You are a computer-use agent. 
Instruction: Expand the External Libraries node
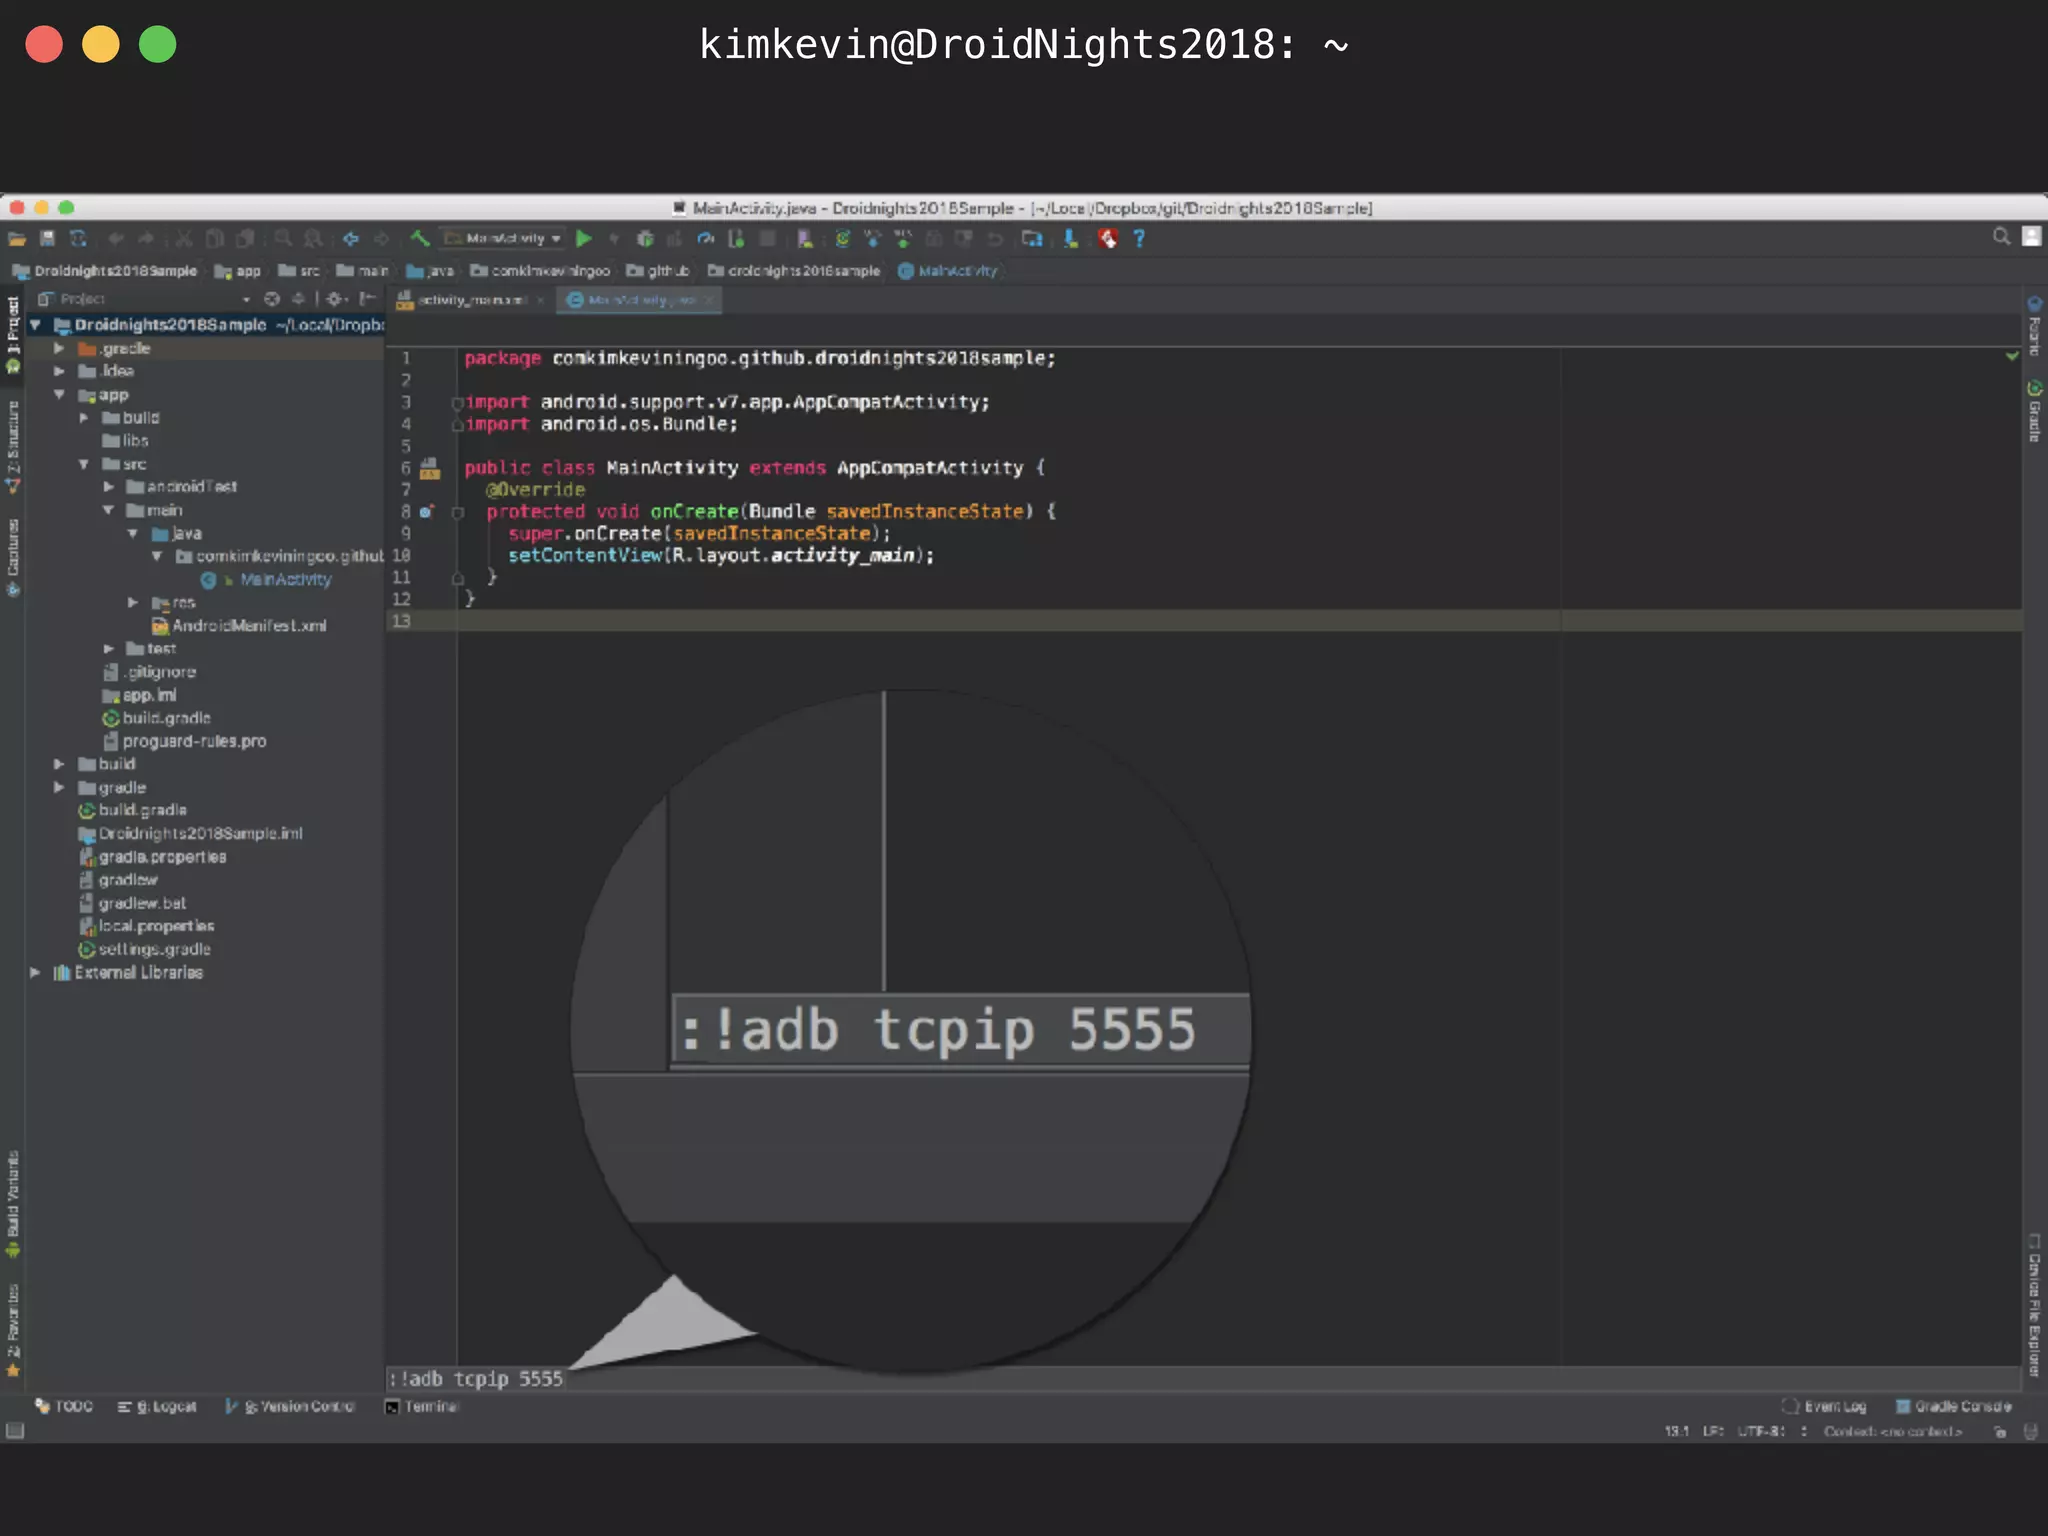pyautogui.click(x=35, y=972)
